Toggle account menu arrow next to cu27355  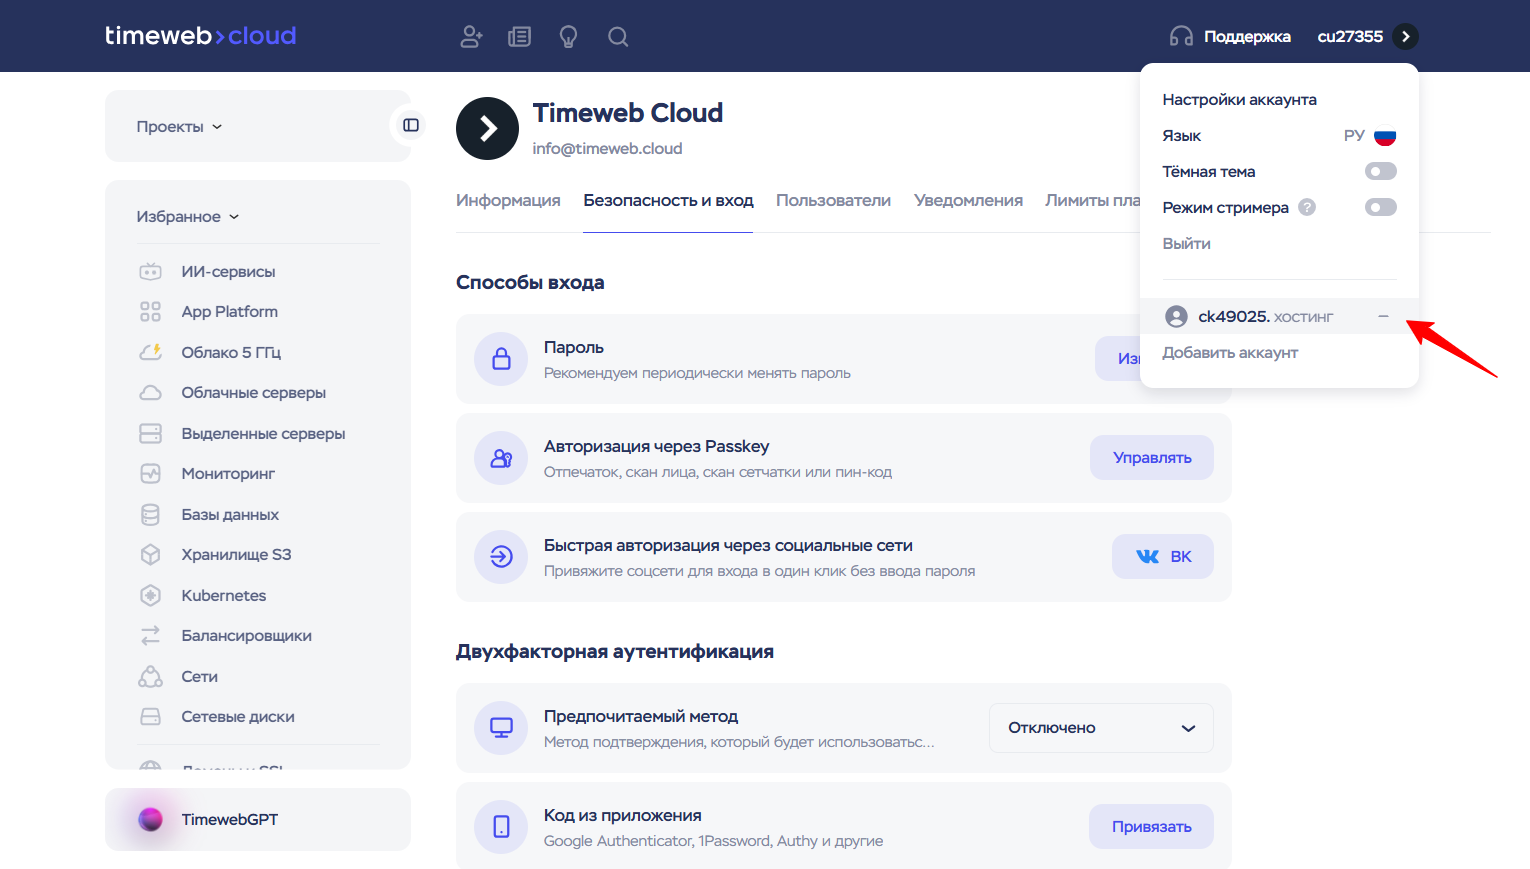1405,36
